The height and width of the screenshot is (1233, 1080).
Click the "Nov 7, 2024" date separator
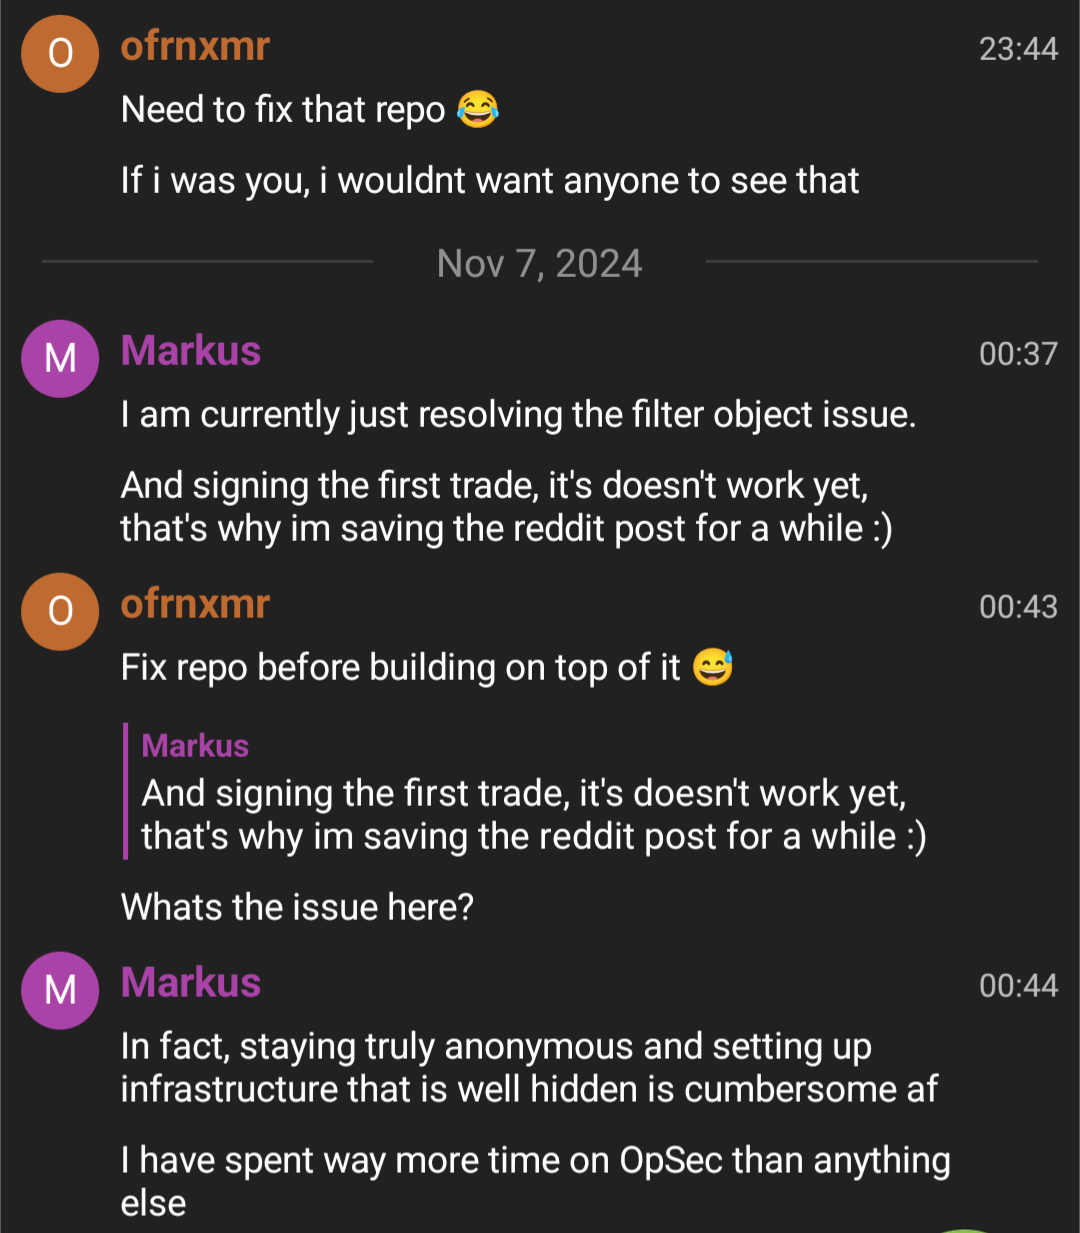point(539,264)
